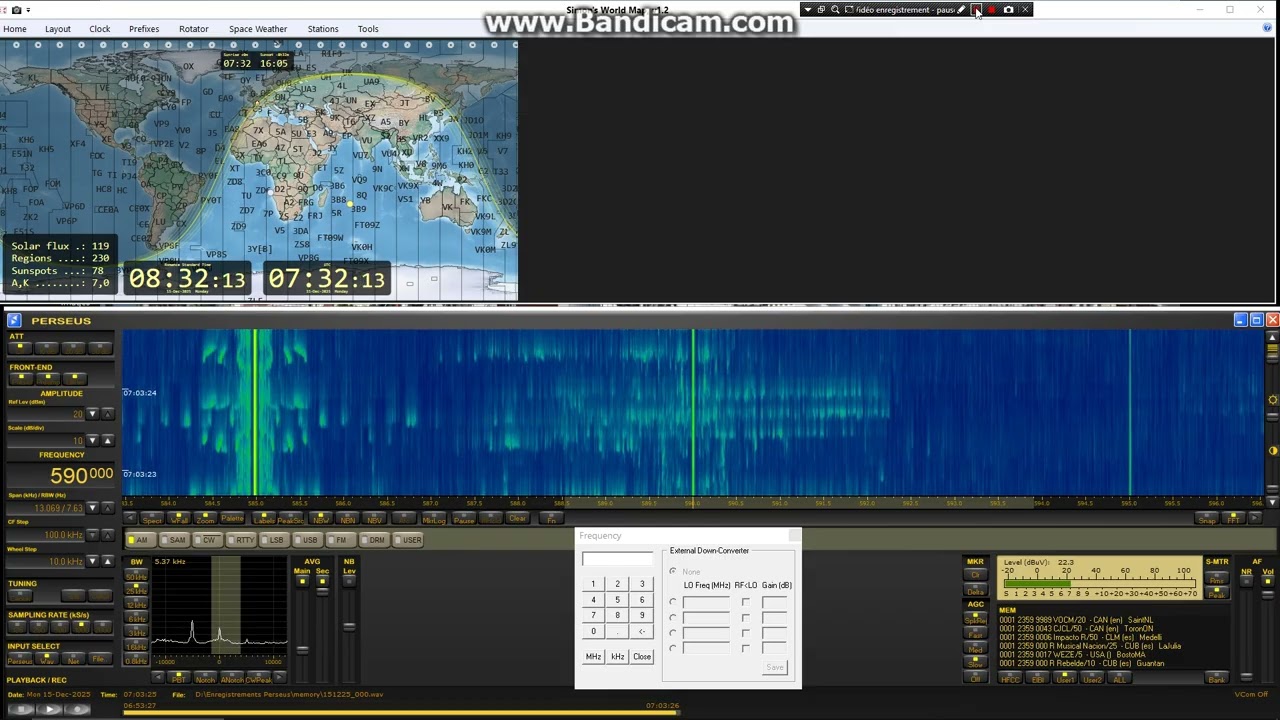Select SAM demodulation mode

point(173,540)
